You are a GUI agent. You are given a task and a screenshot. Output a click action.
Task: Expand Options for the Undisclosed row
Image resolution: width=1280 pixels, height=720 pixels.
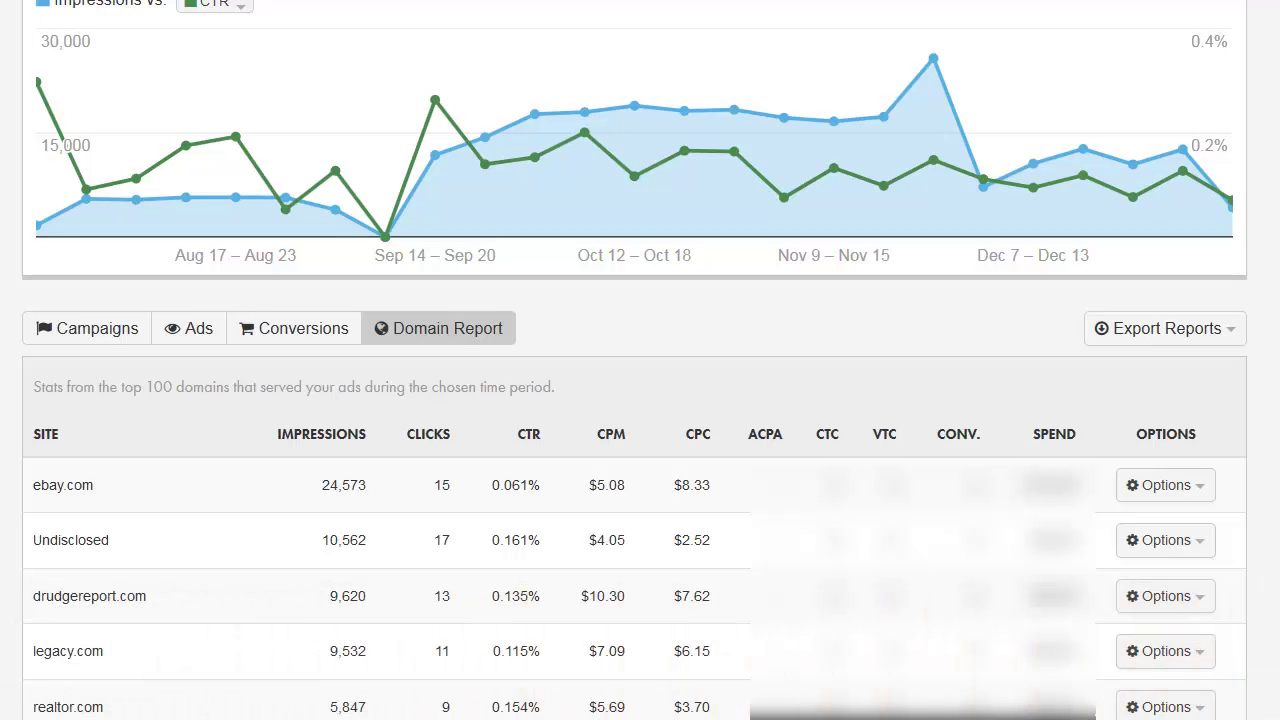coord(1165,540)
